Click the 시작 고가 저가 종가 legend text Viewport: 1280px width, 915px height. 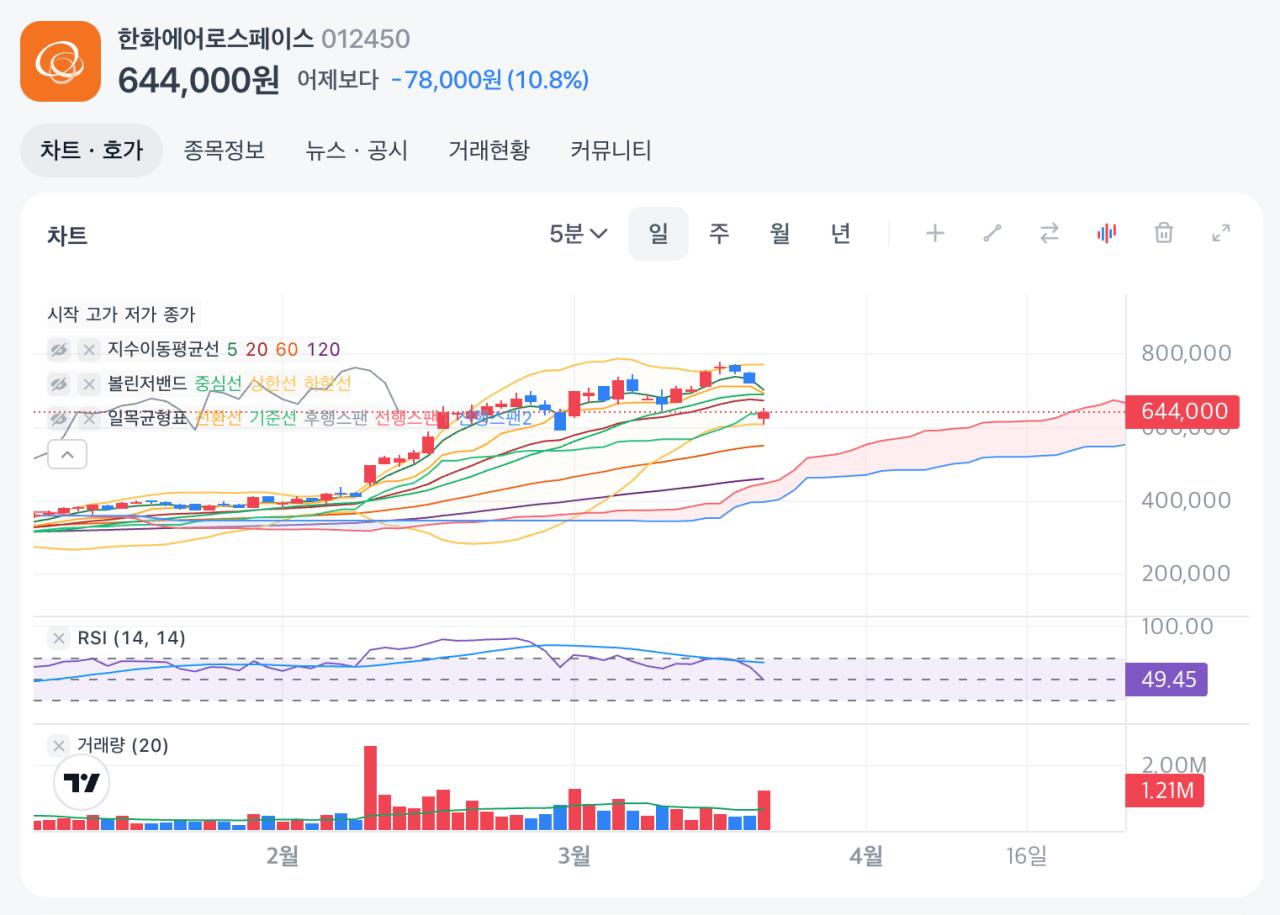click(x=121, y=314)
